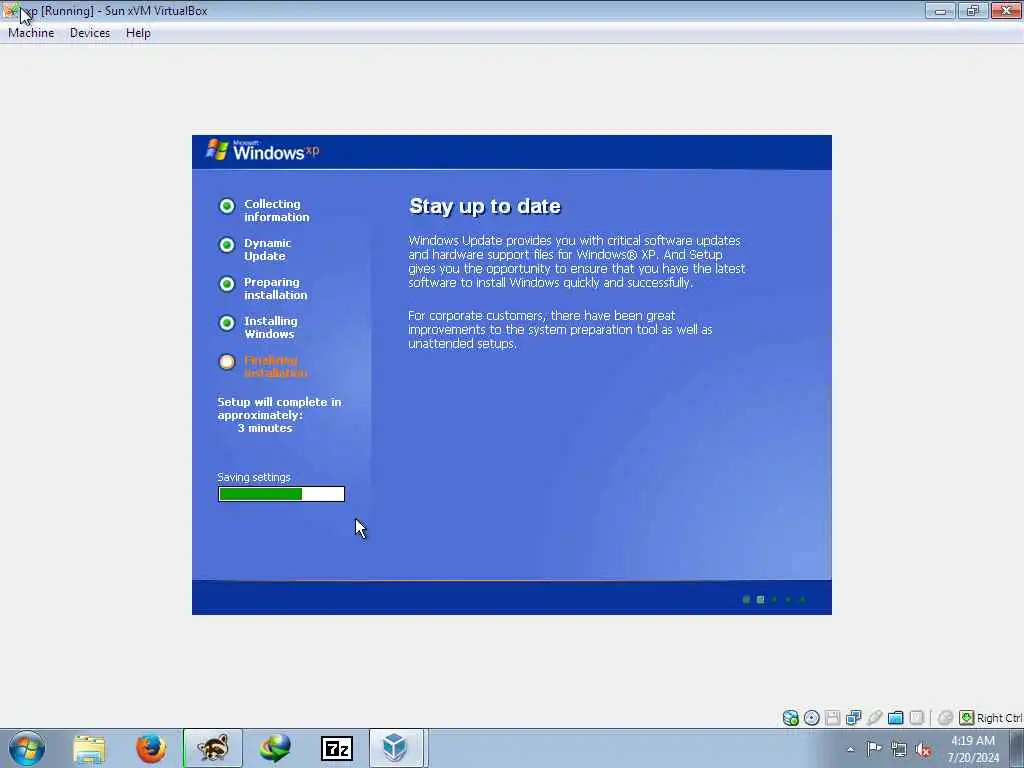This screenshot has width=1024, height=768.
Task: Click the mouse integration status icon
Action: (945, 718)
